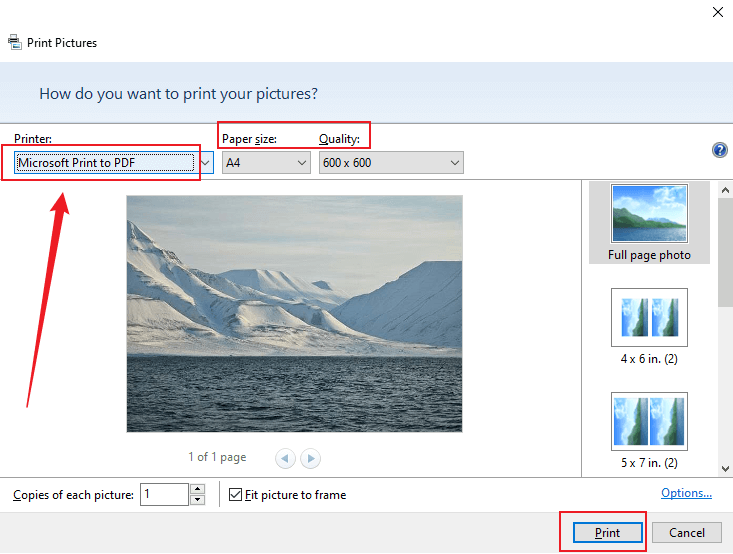Click the blue help question mark icon
This screenshot has height=554, width=733.
(719, 150)
